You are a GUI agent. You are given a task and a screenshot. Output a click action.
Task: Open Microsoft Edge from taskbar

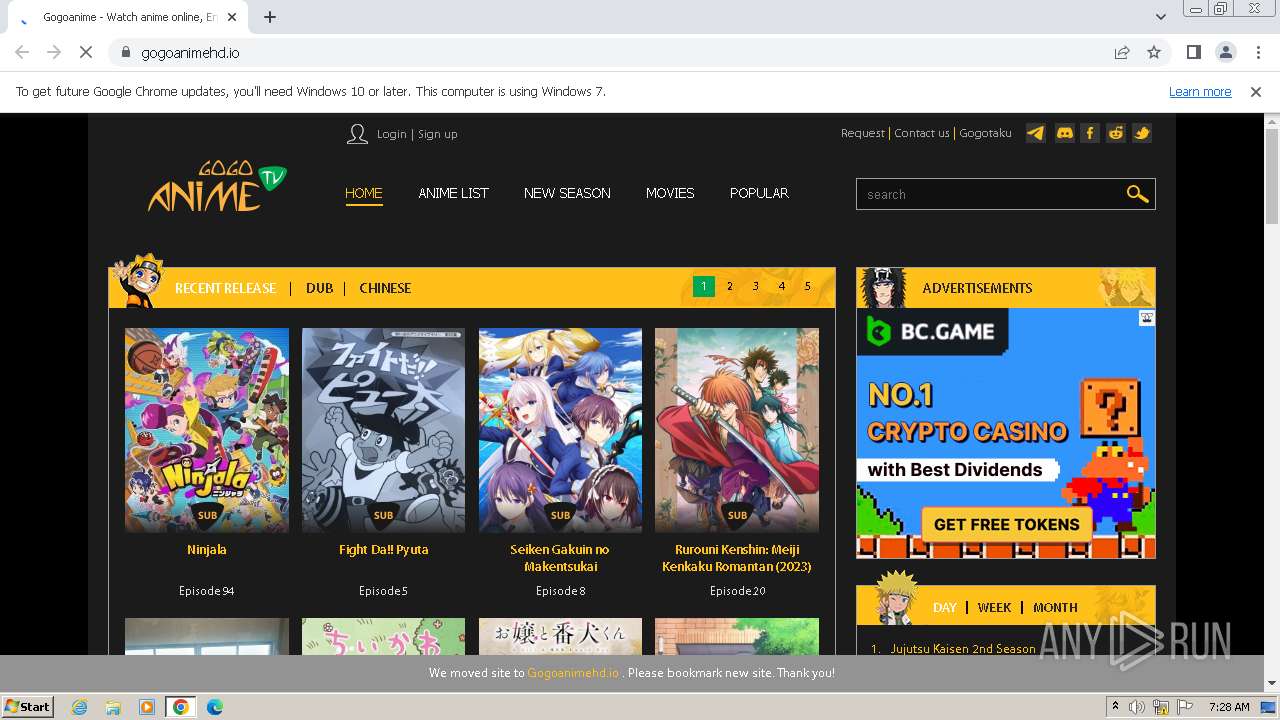(215, 707)
